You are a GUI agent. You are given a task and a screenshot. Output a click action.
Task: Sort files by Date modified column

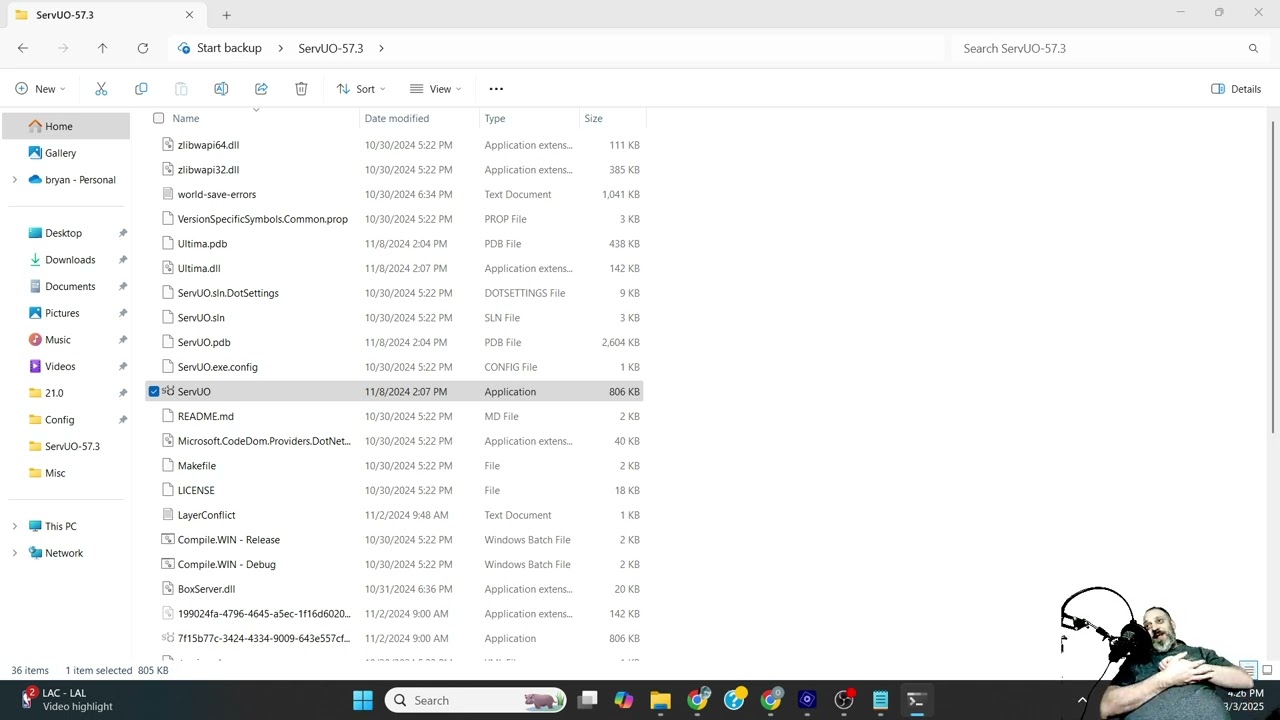pyautogui.click(x=397, y=118)
